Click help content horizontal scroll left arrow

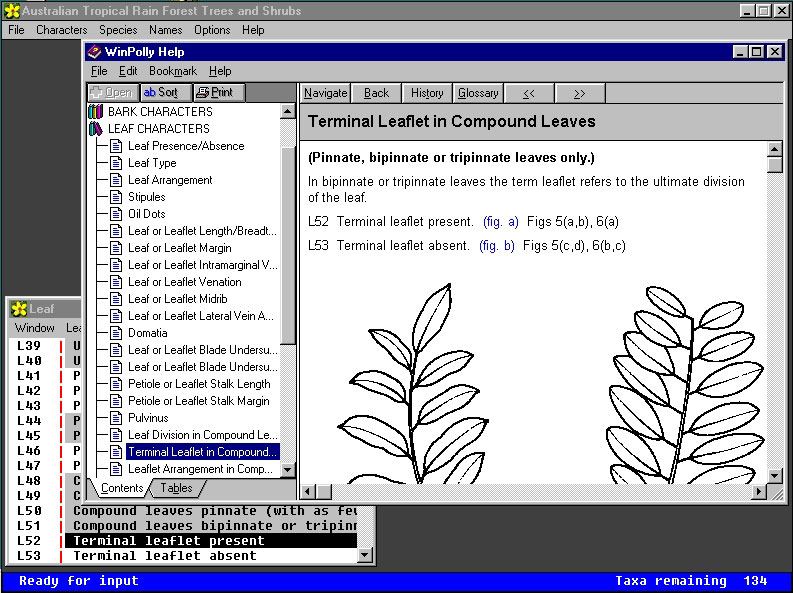[x=309, y=491]
